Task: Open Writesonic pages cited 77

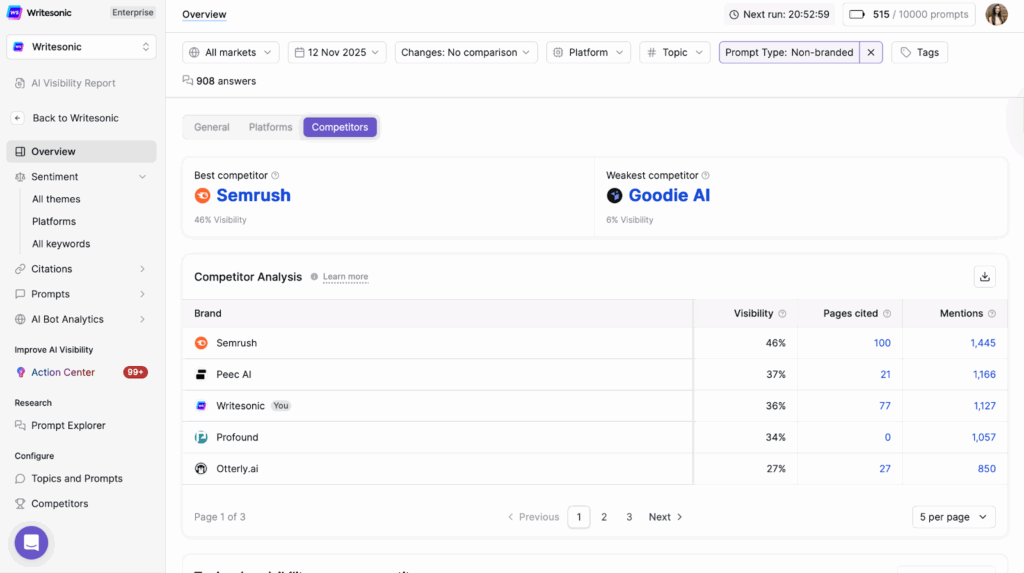Action: [885, 406]
